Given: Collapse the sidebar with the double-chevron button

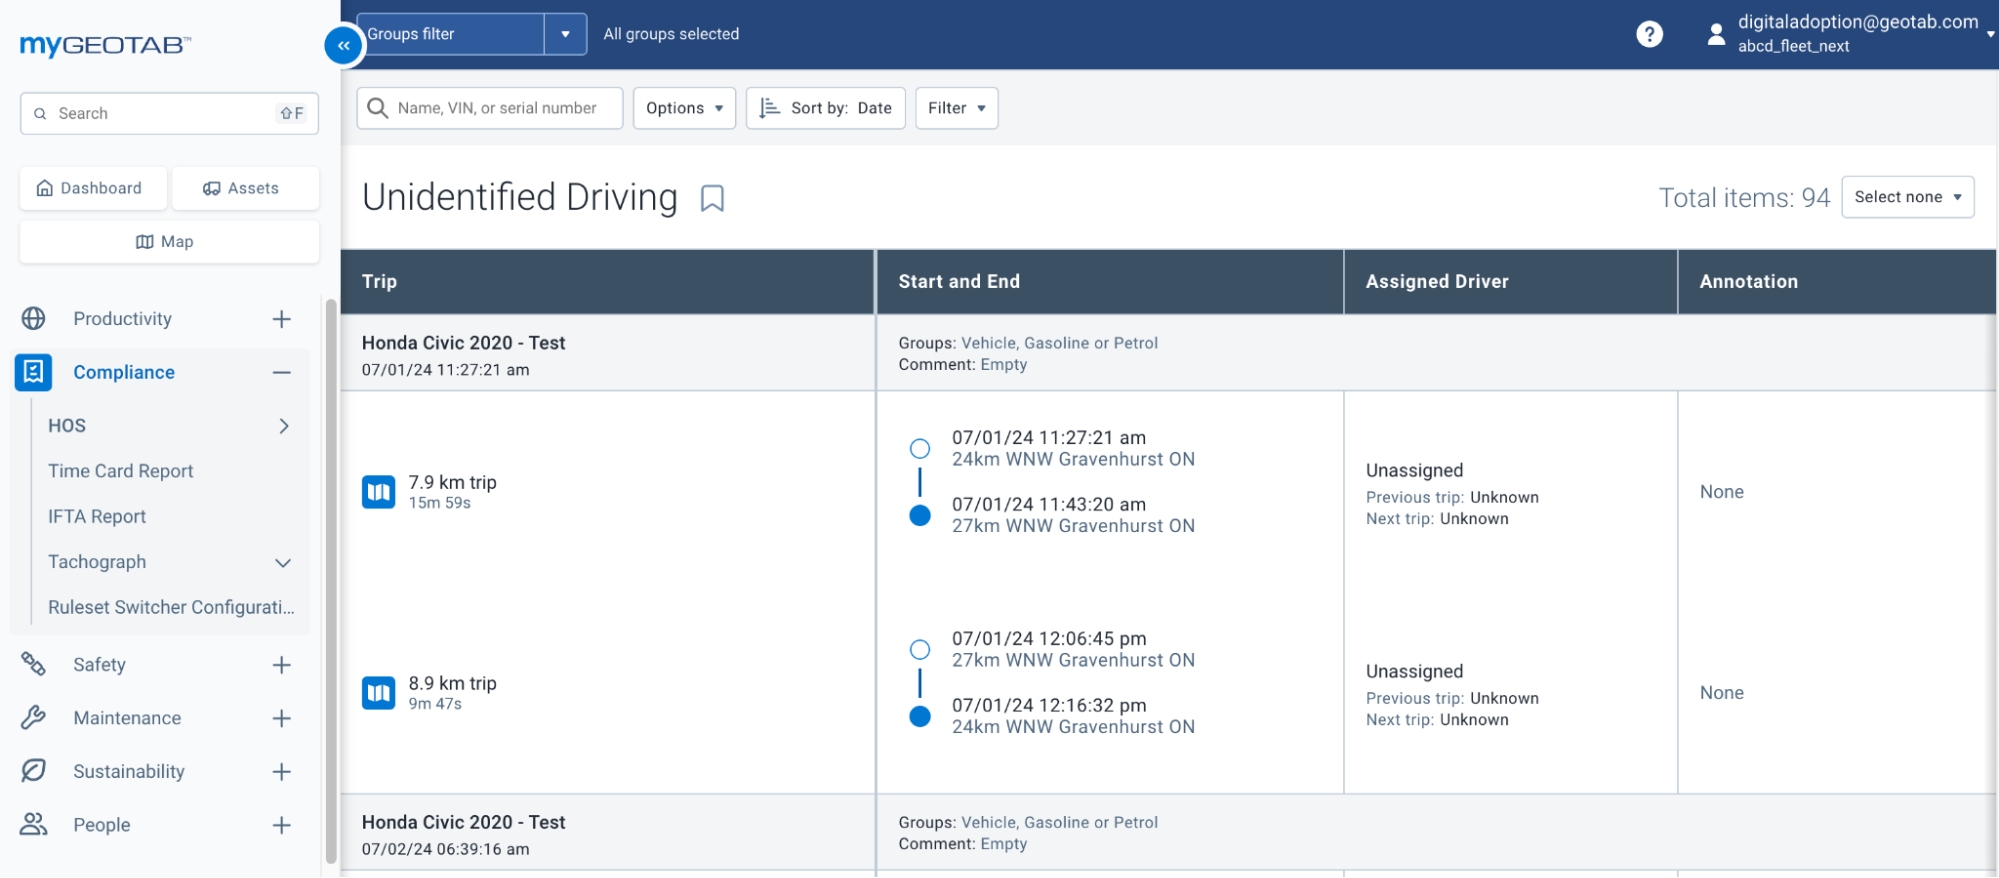Looking at the screenshot, I should 343,45.
